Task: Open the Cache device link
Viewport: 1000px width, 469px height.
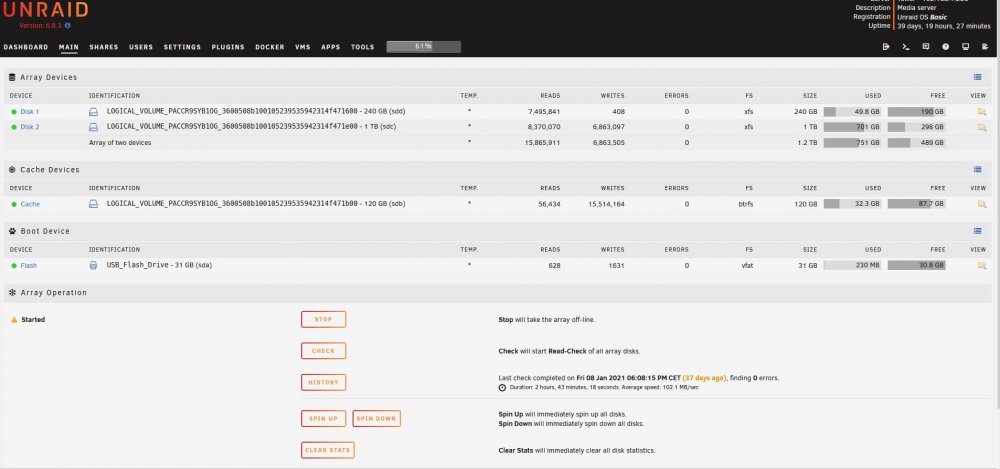Action: pyautogui.click(x=30, y=204)
